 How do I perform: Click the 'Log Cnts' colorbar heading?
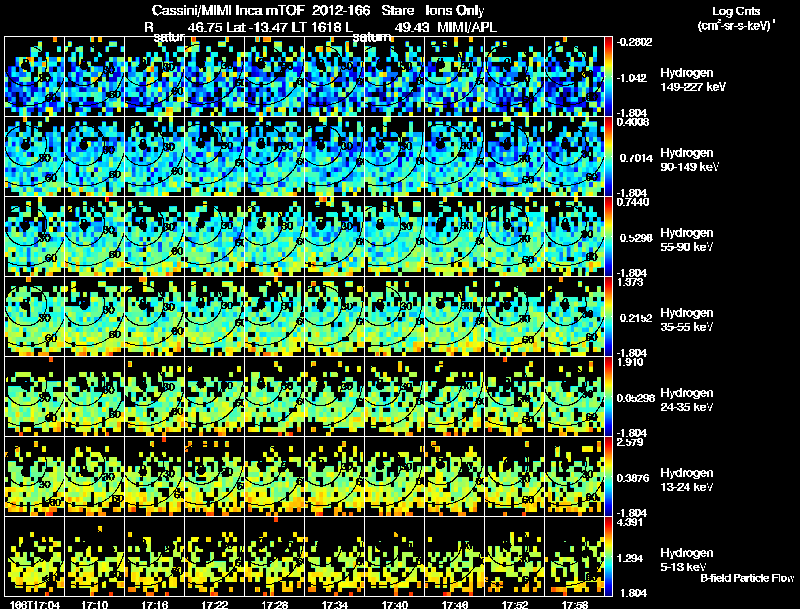coord(736,11)
